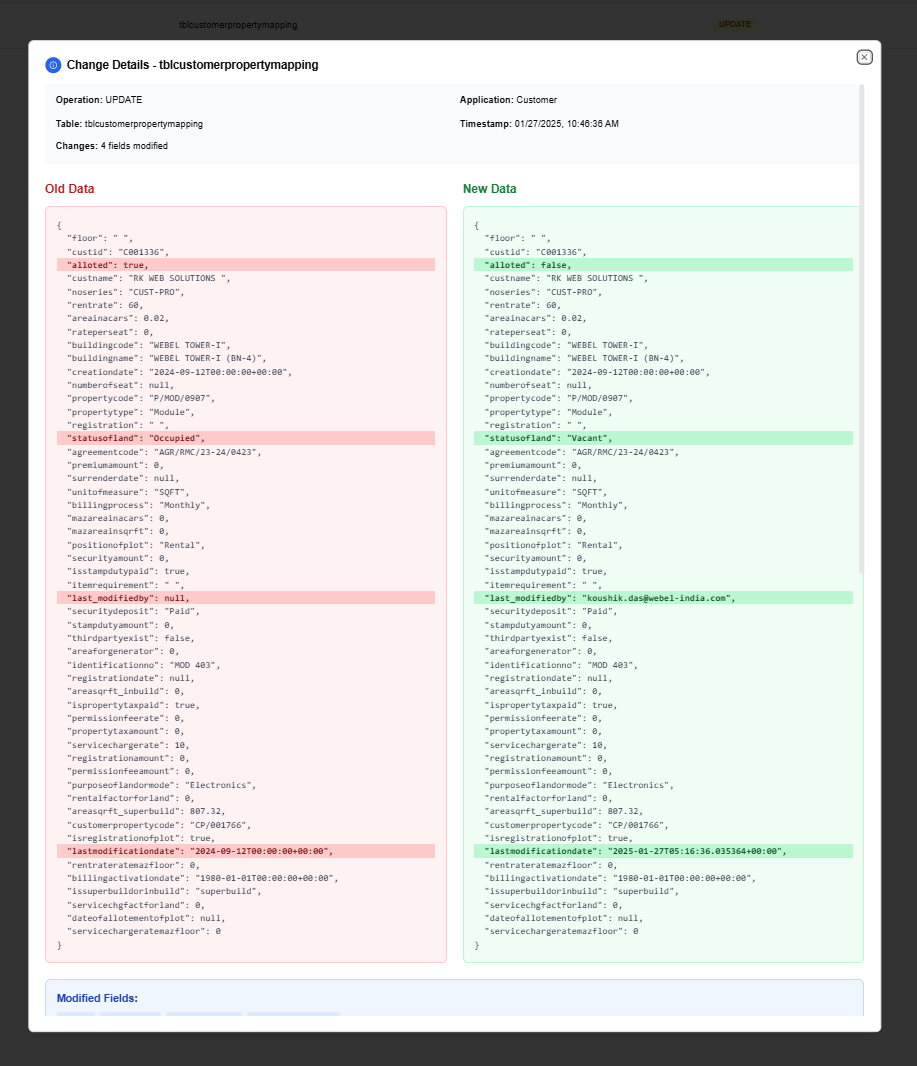Click the UPDATE badge behind the dialog
Viewport: 917px width, 1066px height.
tap(734, 24)
